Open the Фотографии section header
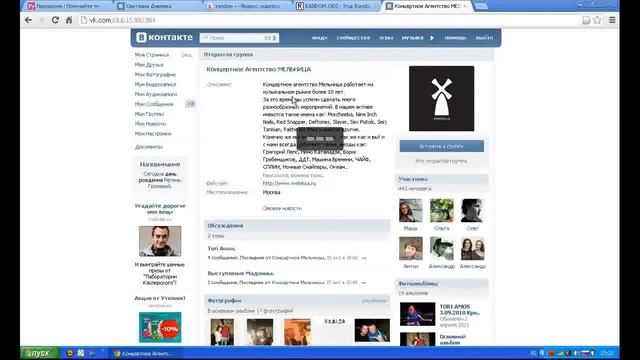 297,300
